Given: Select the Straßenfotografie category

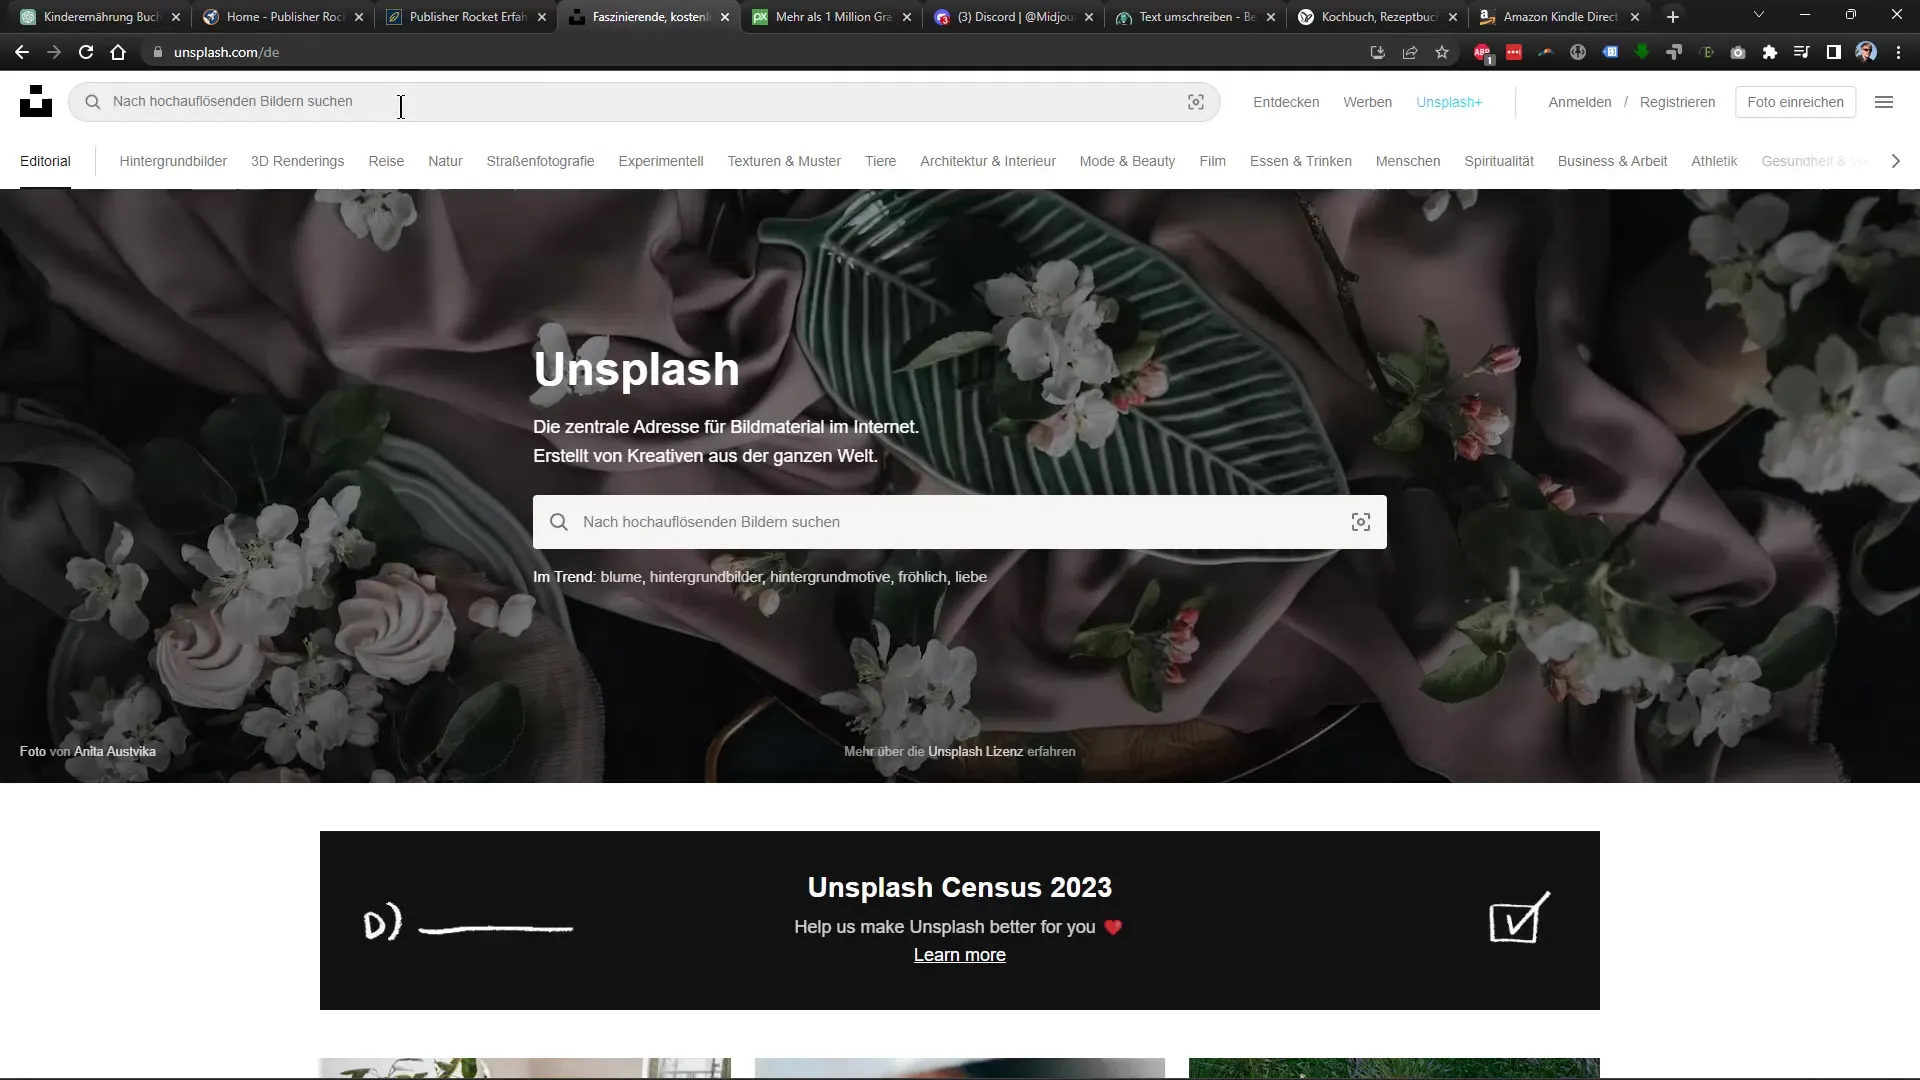Looking at the screenshot, I should 540,161.
